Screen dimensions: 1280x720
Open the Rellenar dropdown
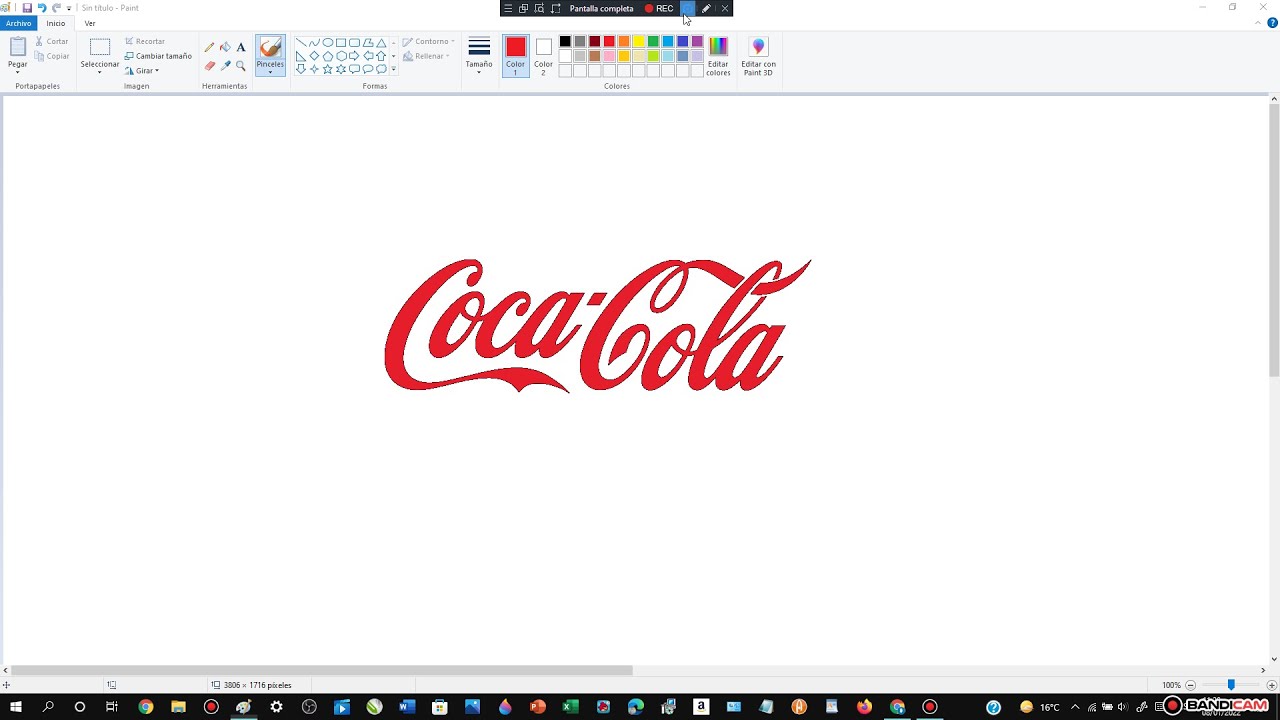coord(426,56)
